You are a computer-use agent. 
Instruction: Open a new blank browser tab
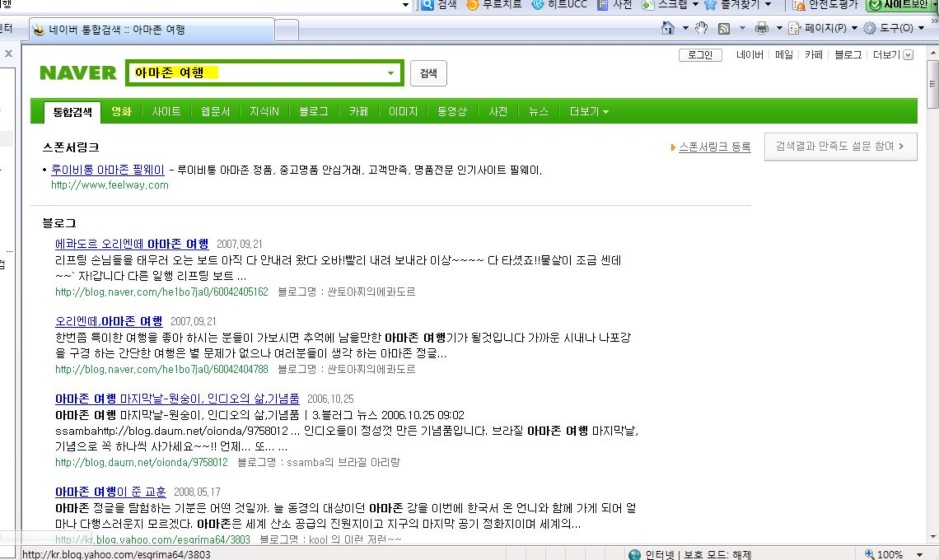(x=287, y=30)
